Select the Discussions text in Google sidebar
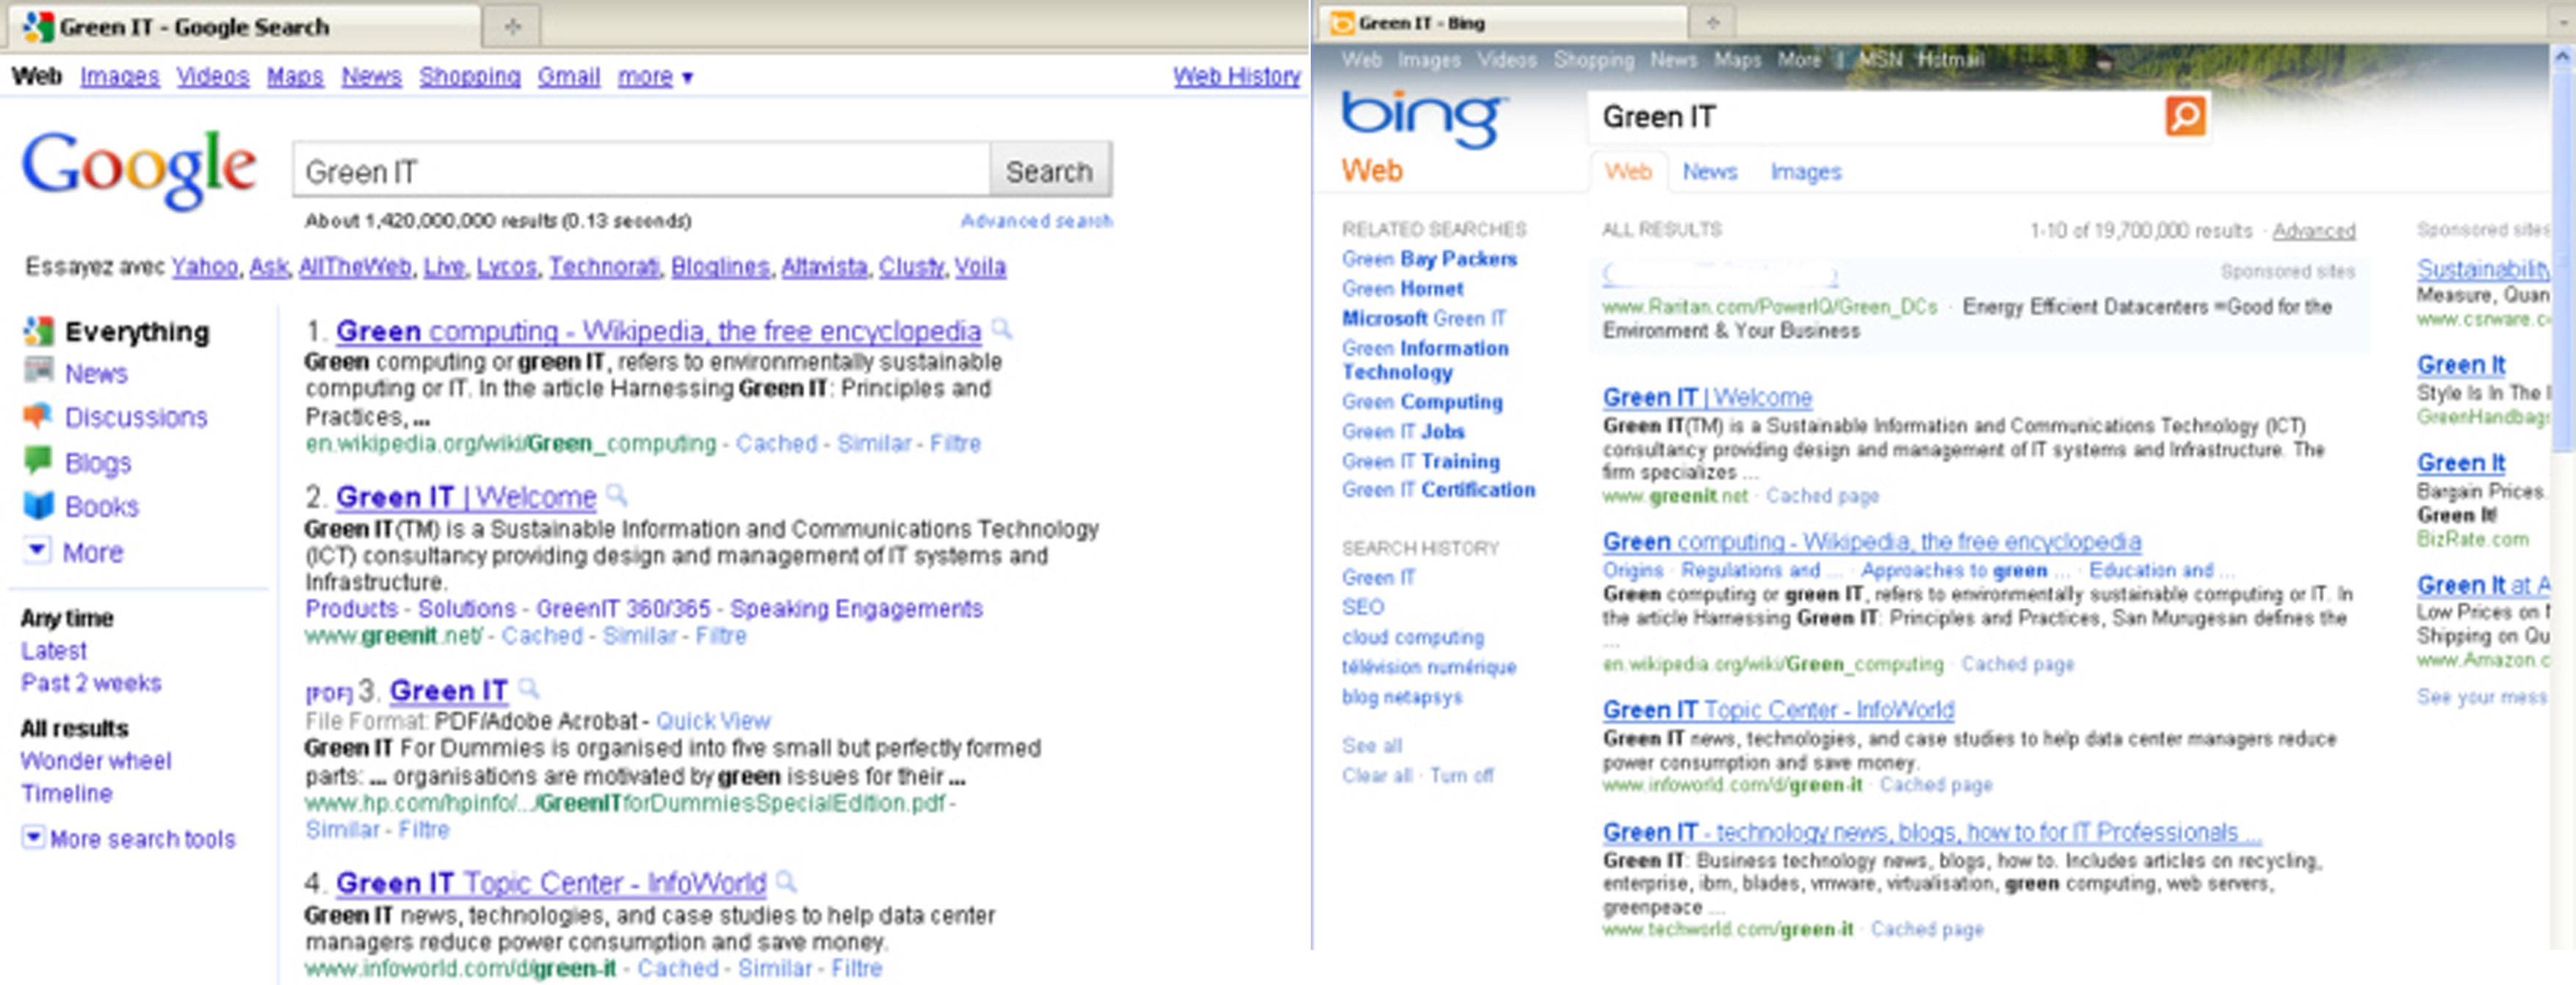Screen dimensions: 2576x985 point(136,416)
